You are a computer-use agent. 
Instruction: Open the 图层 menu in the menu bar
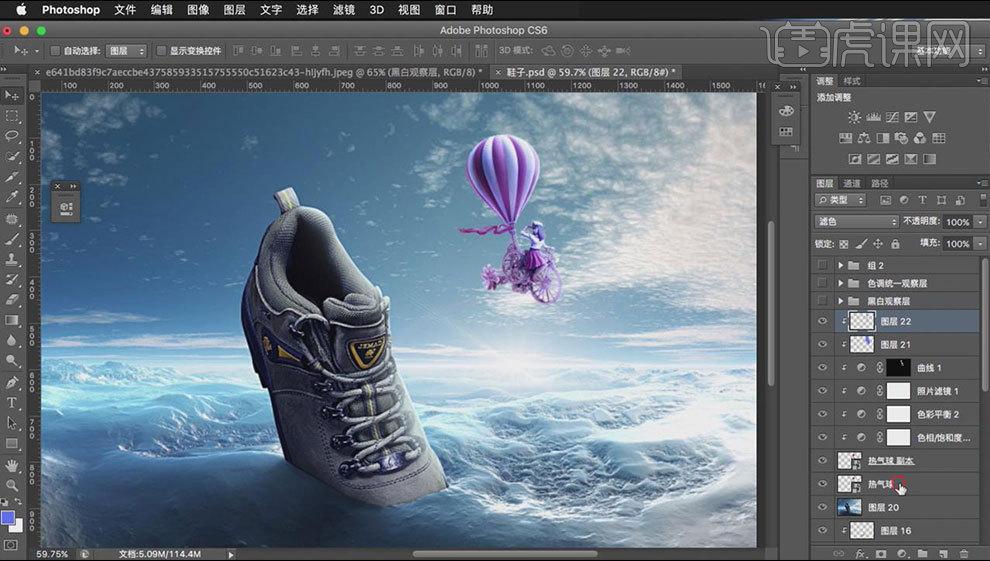[234, 9]
